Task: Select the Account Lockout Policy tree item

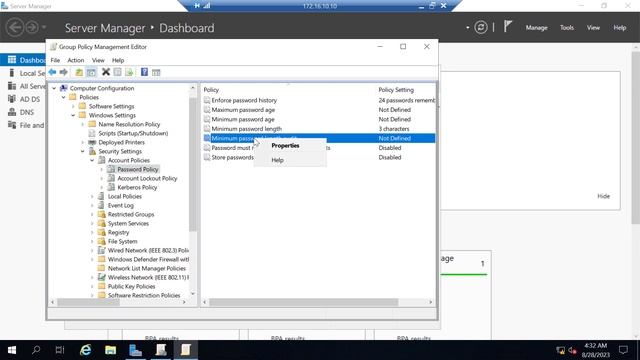Action: tap(147, 178)
